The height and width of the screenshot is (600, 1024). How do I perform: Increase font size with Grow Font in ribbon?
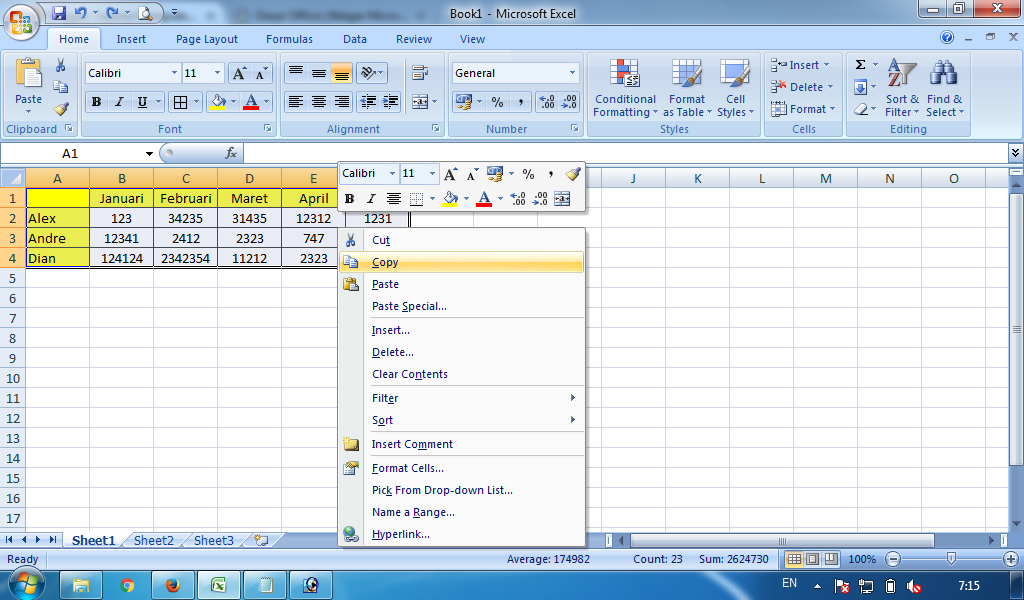click(239, 73)
